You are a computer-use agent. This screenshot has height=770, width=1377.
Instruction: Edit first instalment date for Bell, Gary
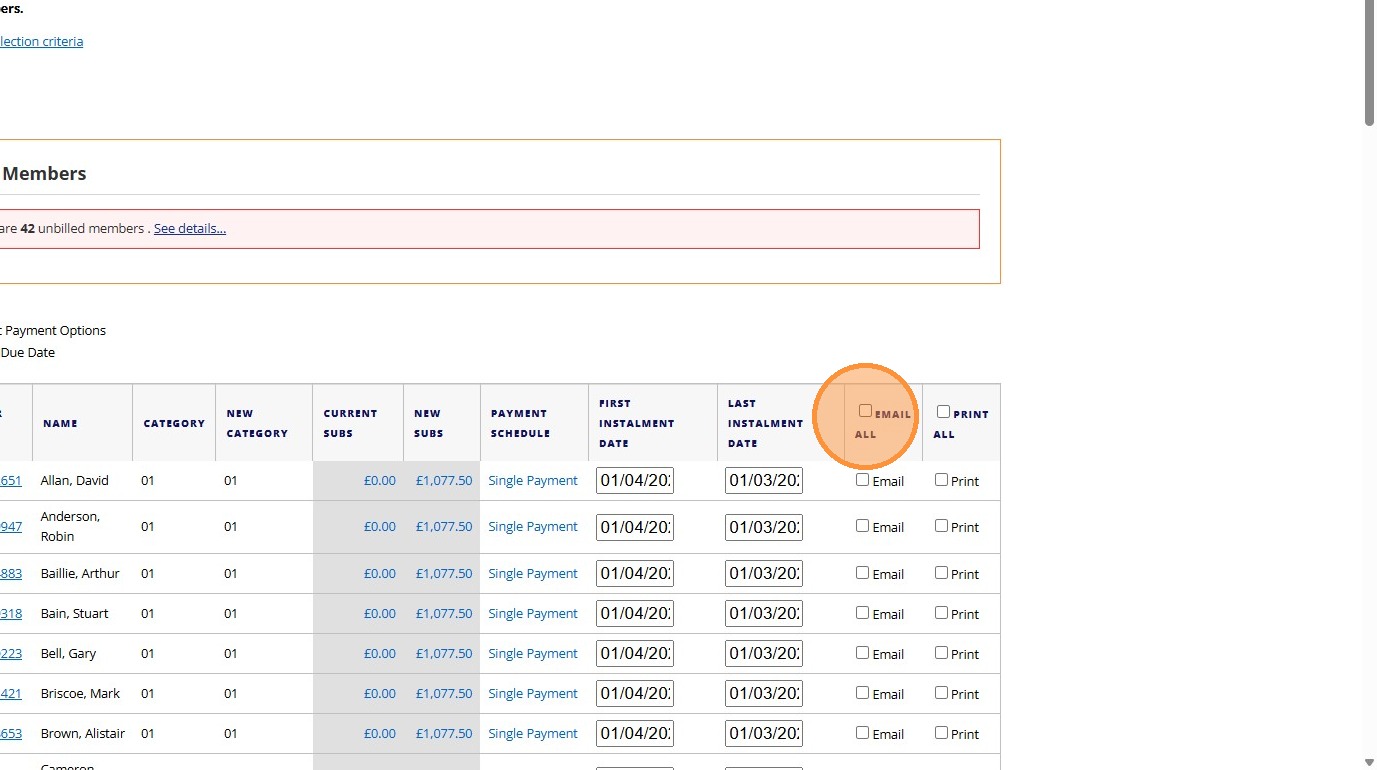tap(635, 653)
